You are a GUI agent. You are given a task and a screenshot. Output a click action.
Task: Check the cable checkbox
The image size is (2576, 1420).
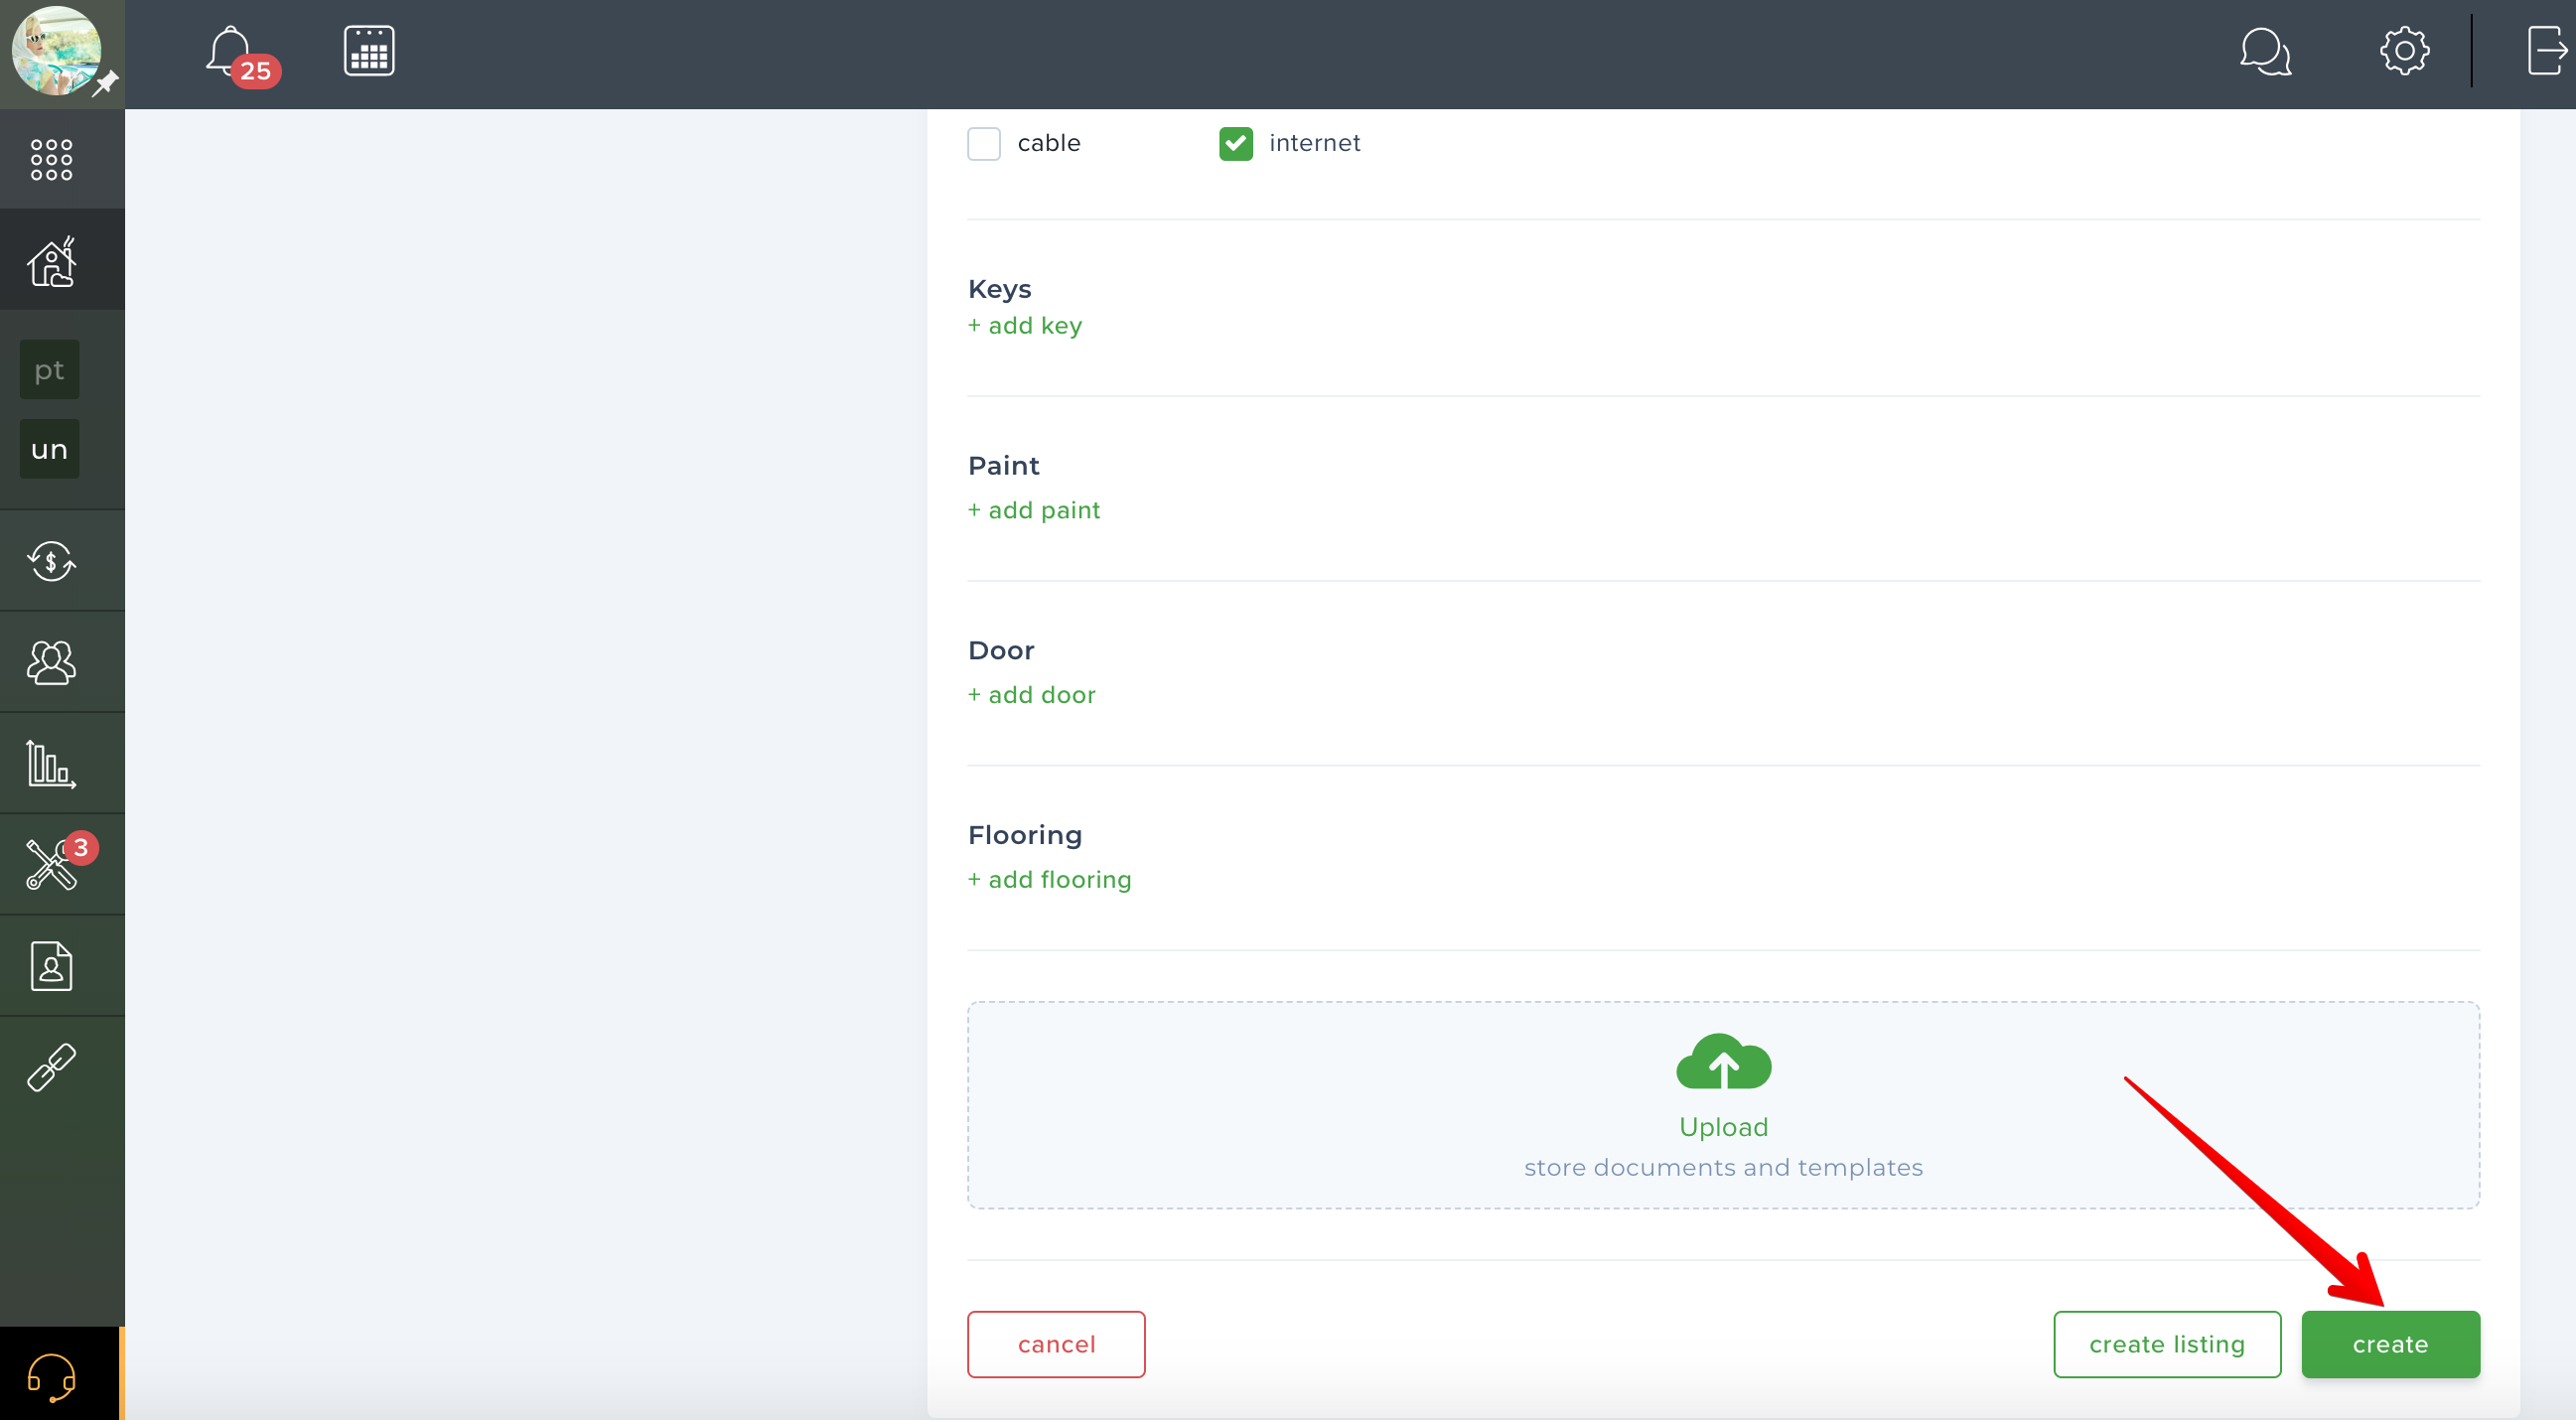tap(984, 144)
